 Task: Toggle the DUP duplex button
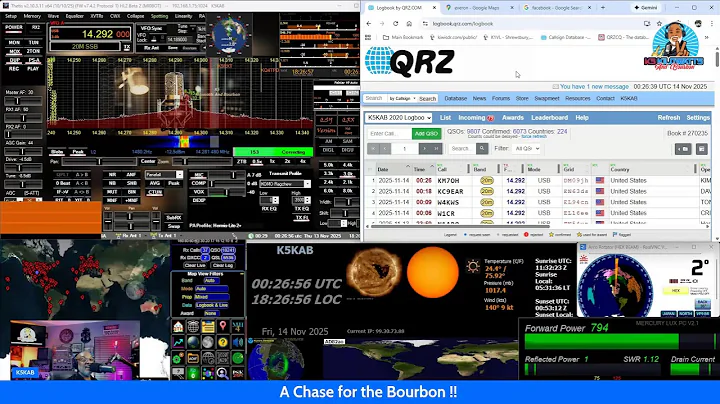coord(15,60)
